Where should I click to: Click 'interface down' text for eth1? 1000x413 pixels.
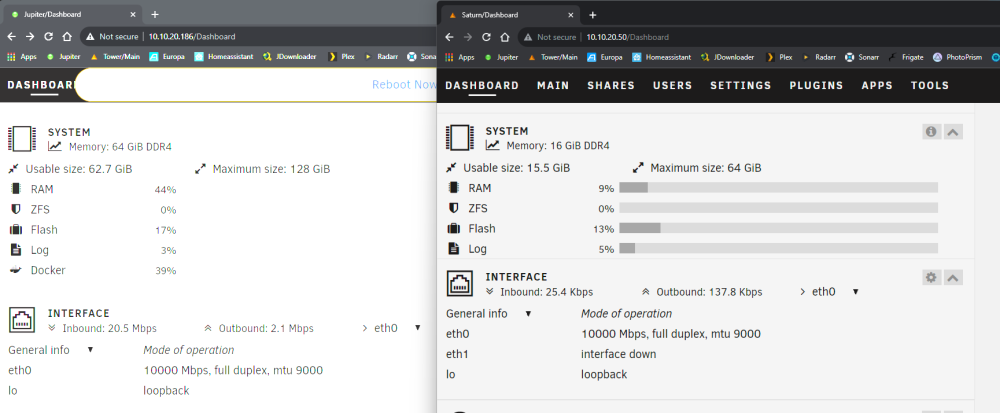[x=618, y=354]
